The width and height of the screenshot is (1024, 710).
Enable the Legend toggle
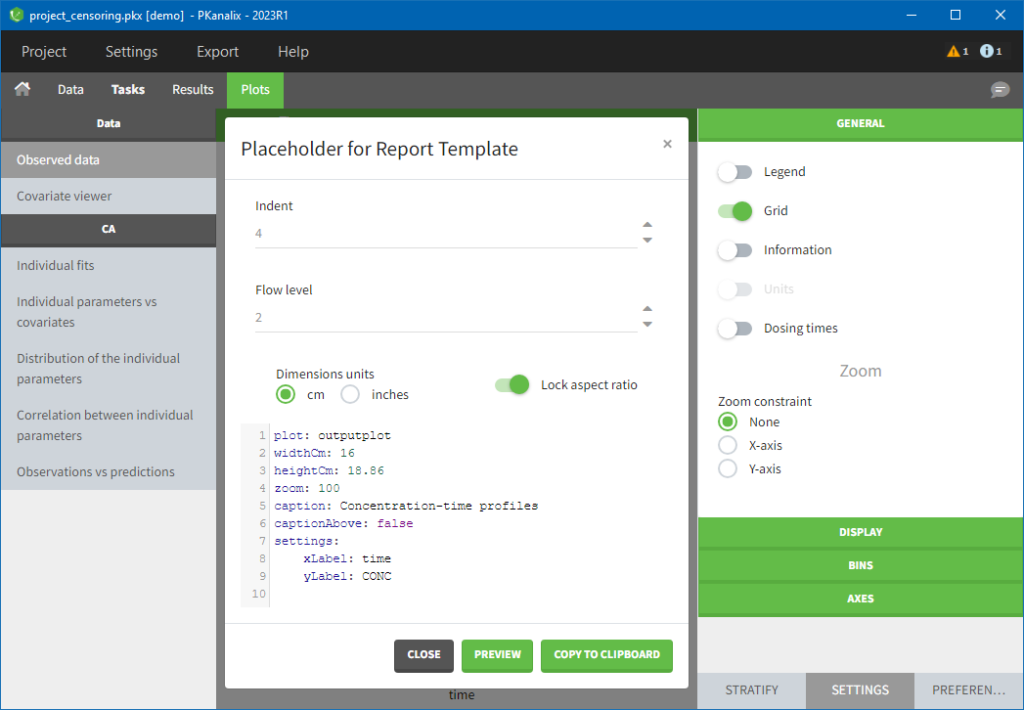pyautogui.click(x=735, y=172)
